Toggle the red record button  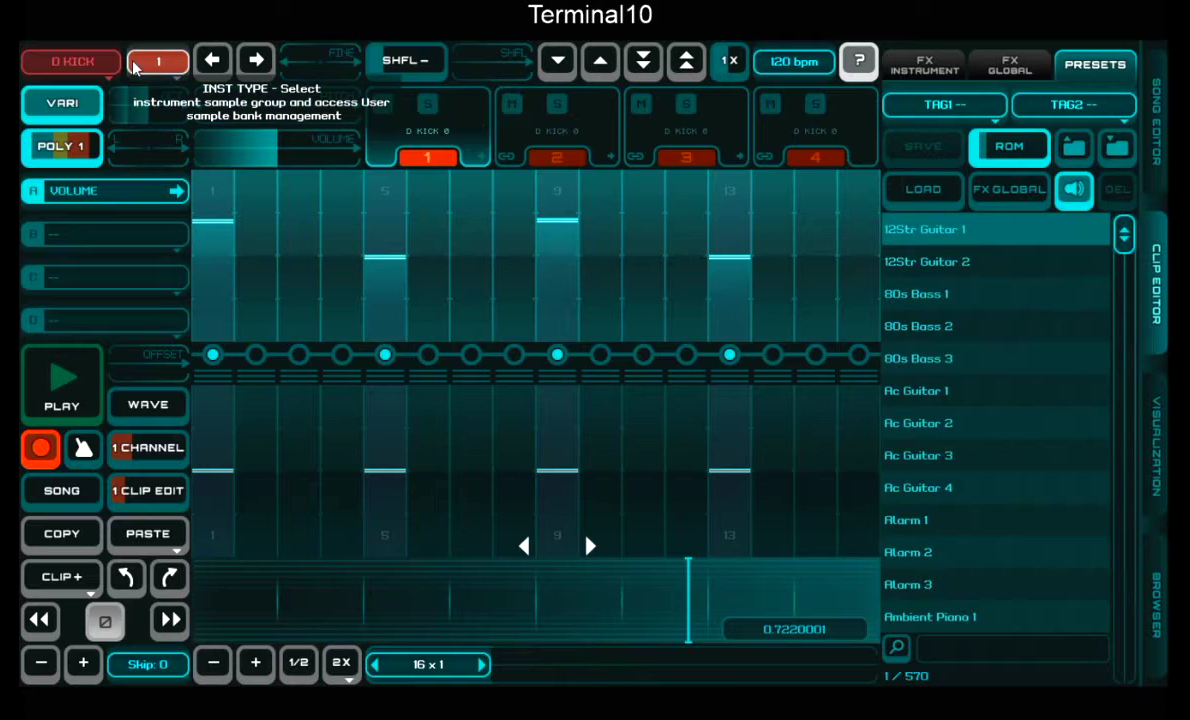pos(41,448)
